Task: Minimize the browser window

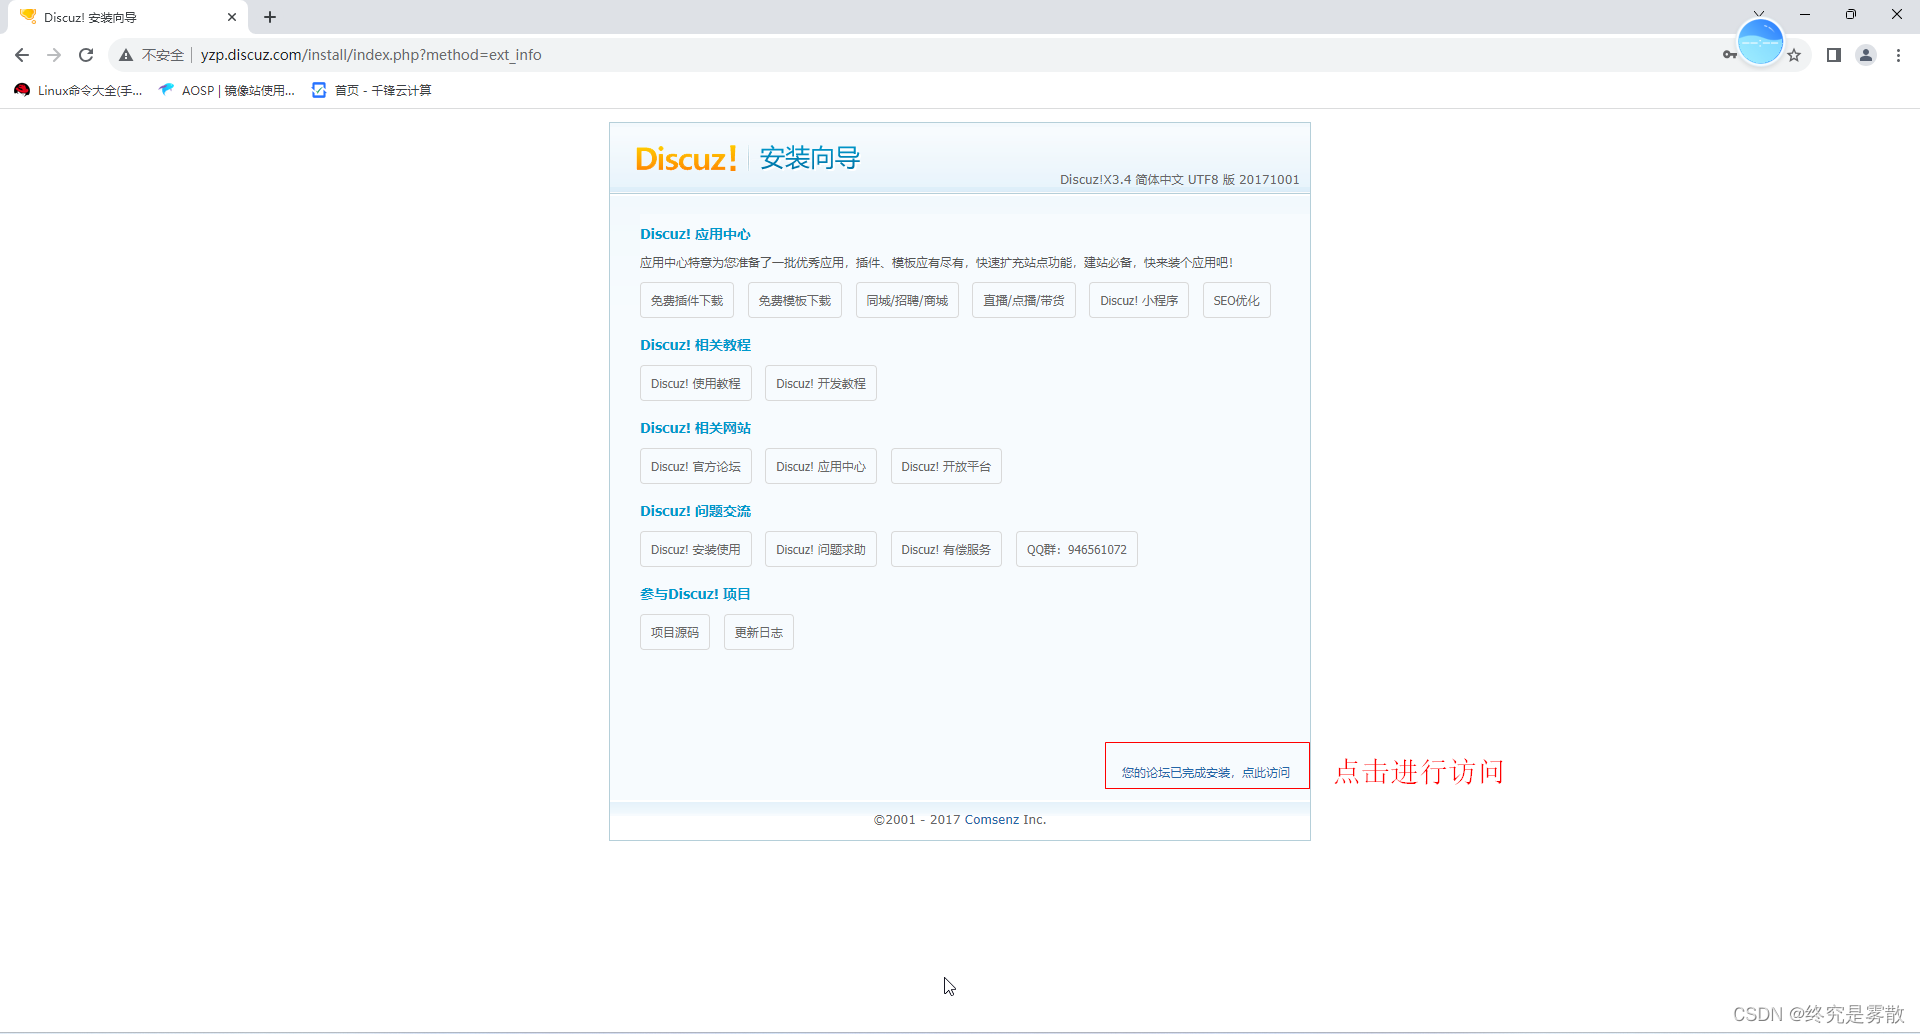Action: (x=1805, y=14)
